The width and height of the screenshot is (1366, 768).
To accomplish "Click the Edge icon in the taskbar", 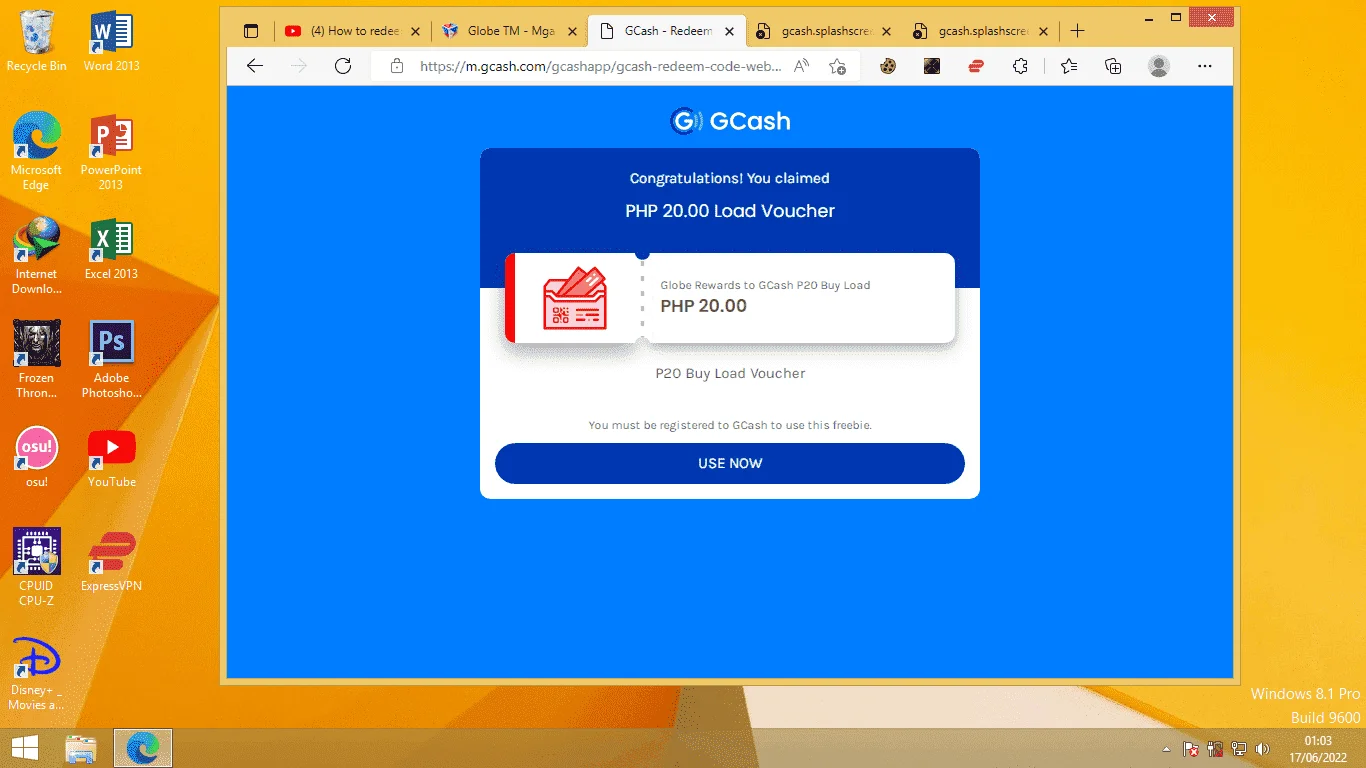I will pos(143,748).
